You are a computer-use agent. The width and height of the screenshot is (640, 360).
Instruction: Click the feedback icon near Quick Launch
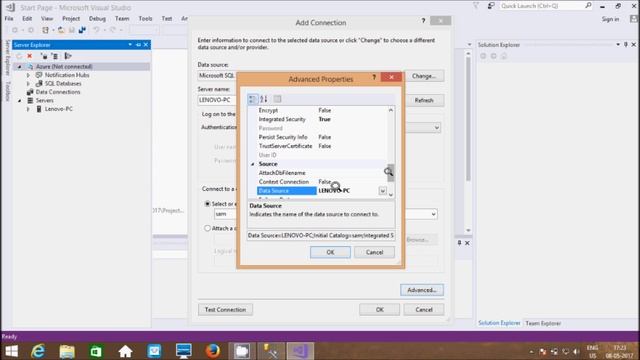(491, 6)
